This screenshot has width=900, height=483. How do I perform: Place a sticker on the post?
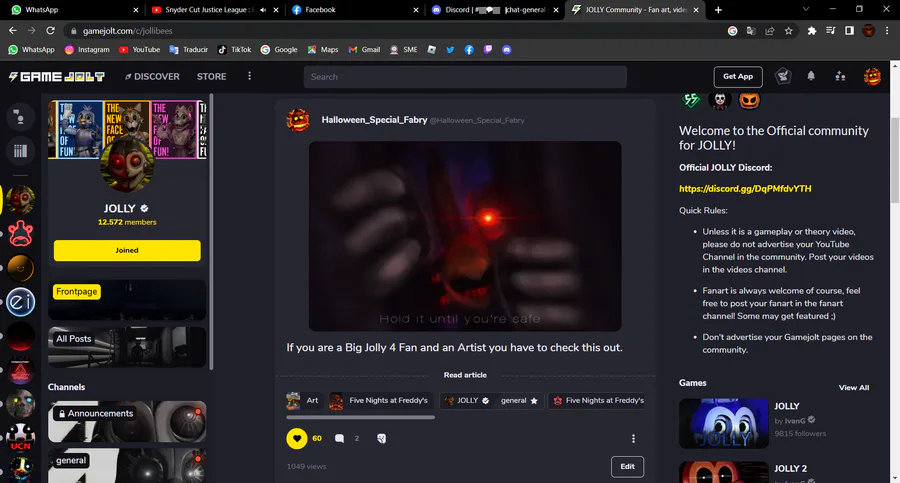coord(382,438)
